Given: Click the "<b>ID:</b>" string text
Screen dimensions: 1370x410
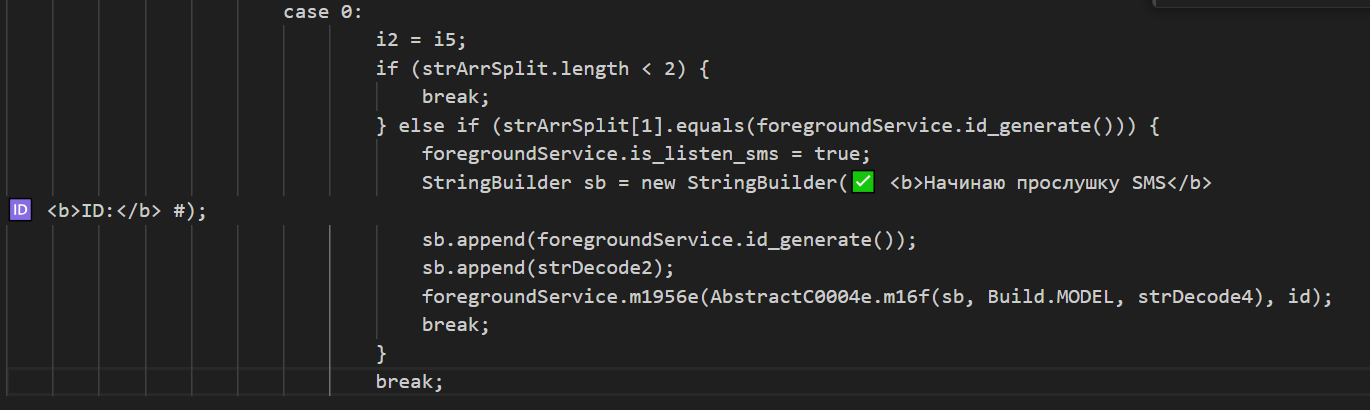Looking at the screenshot, I should click(x=104, y=211).
